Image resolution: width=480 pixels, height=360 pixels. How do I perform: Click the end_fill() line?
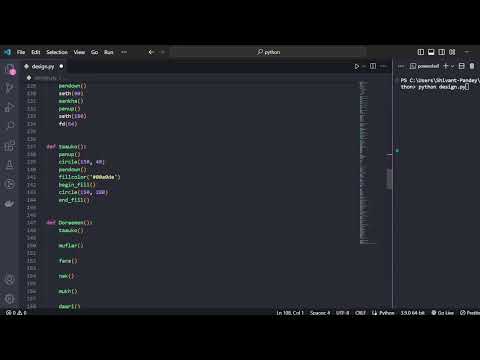pyautogui.click(x=74, y=200)
